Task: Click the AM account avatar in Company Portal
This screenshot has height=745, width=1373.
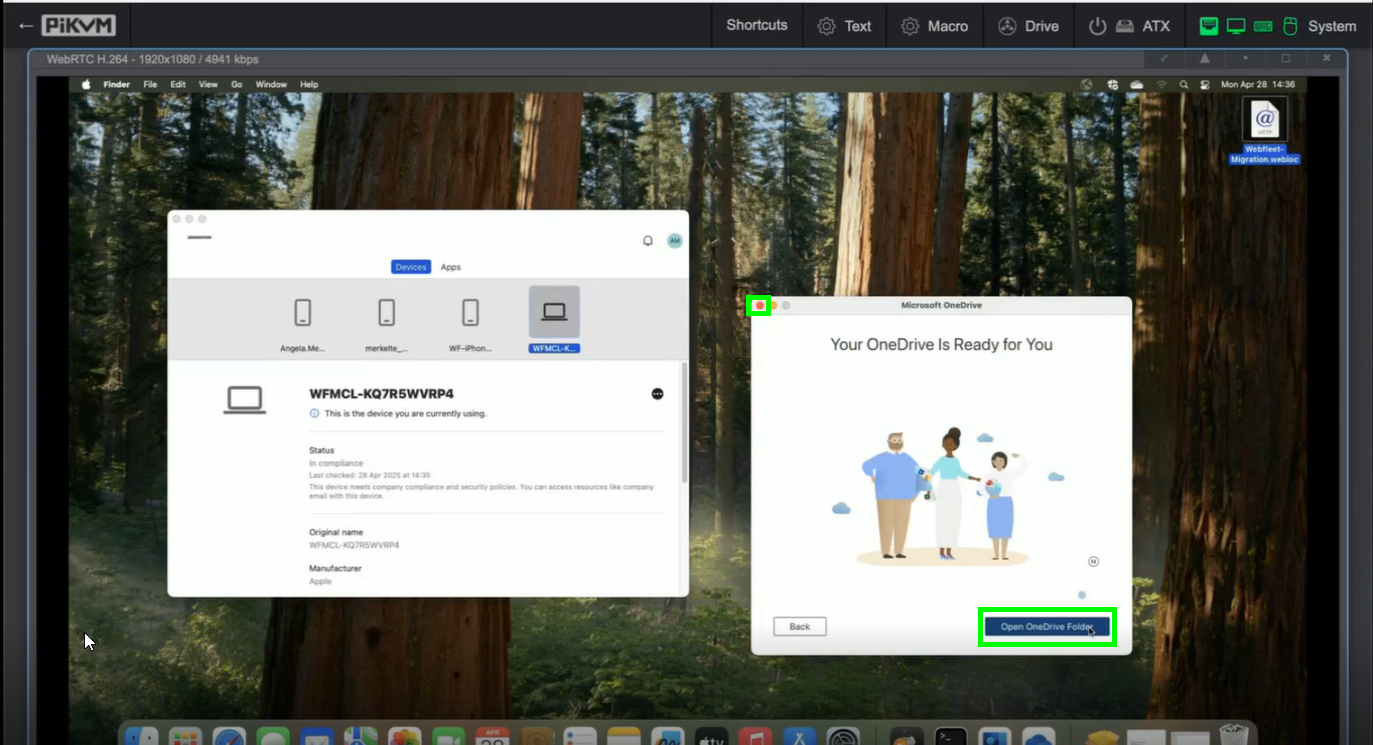Action: click(675, 241)
